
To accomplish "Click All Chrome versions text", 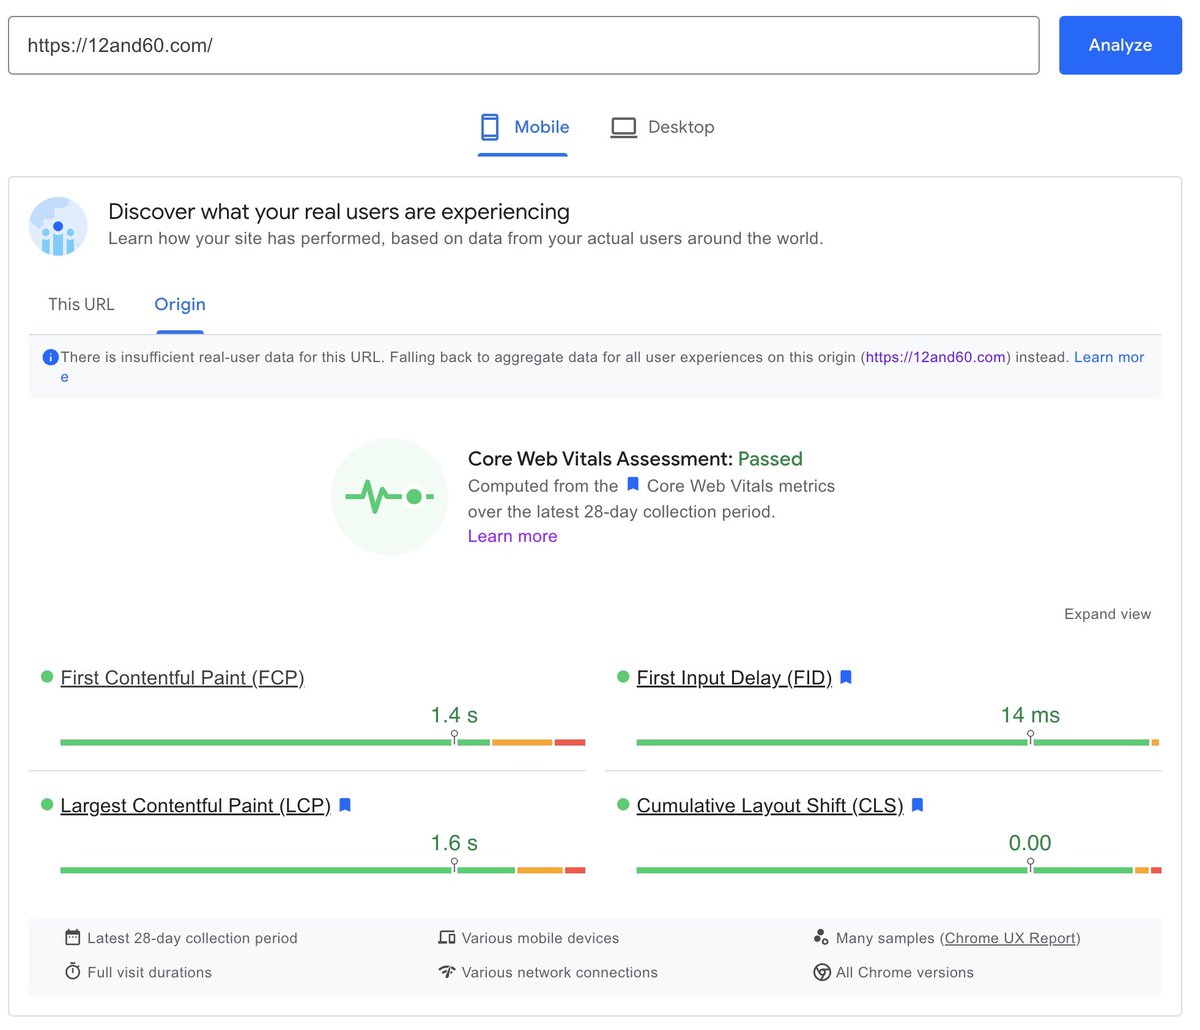I will click(x=905, y=972).
